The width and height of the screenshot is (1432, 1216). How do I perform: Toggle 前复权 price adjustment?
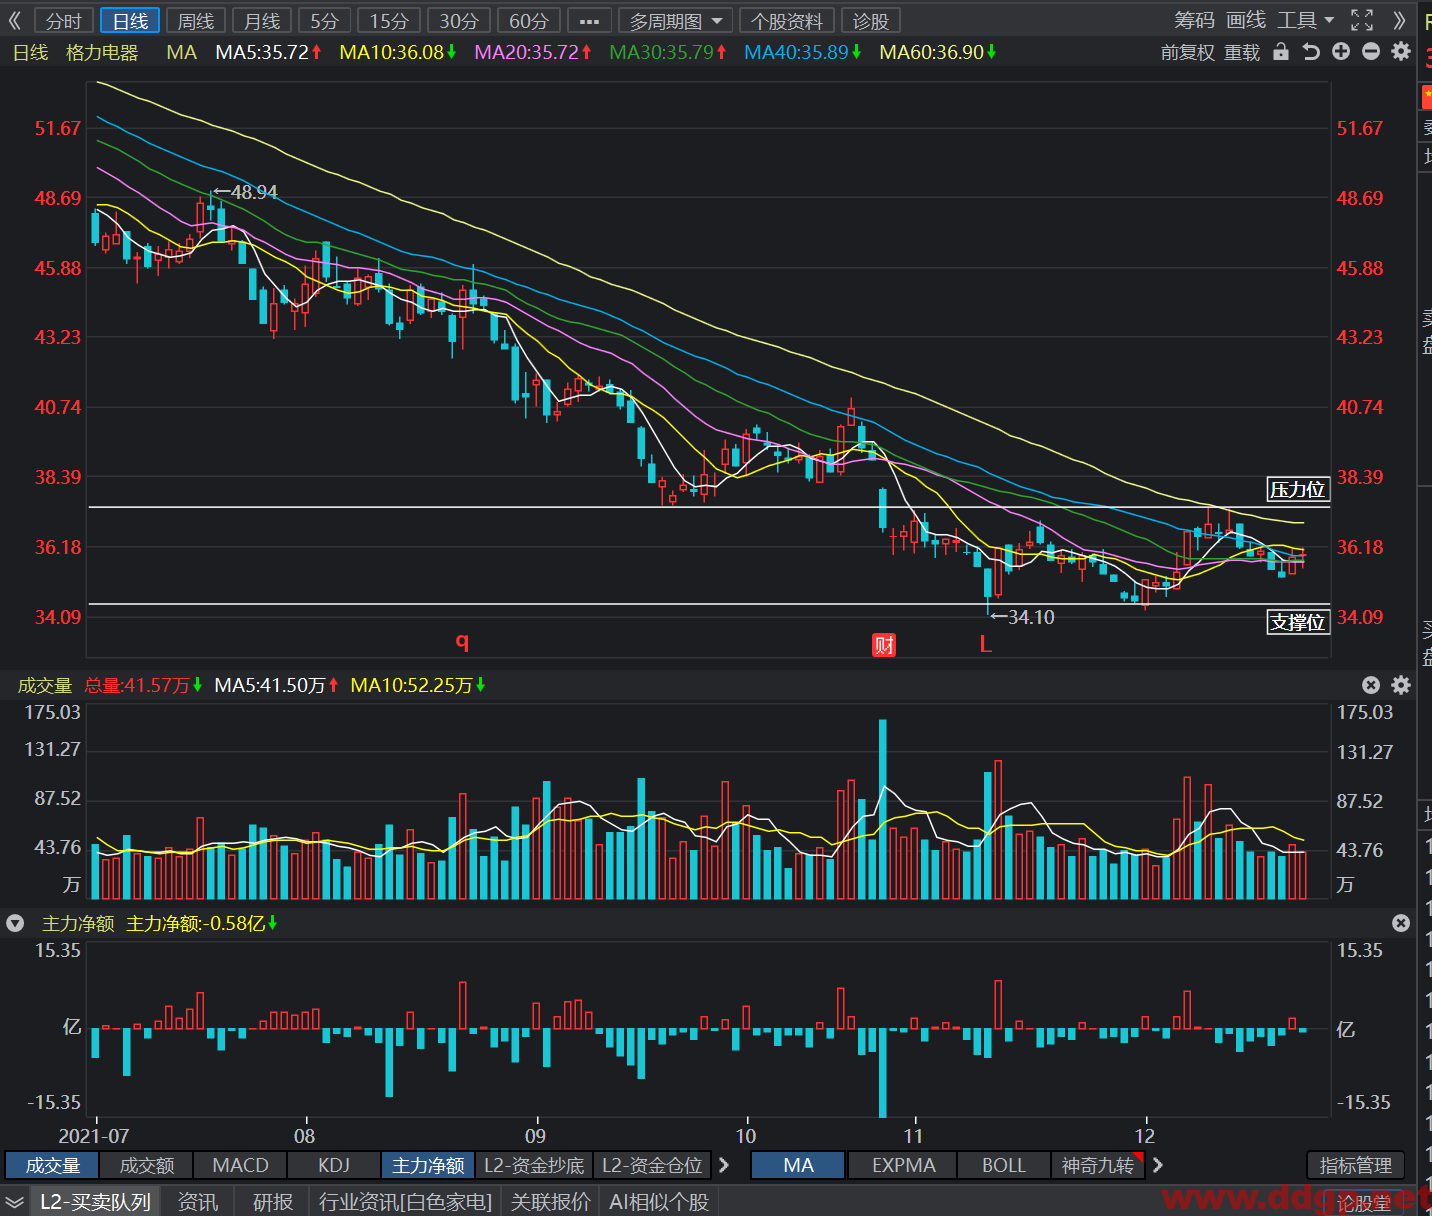pyautogui.click(x=1187, y=52)
